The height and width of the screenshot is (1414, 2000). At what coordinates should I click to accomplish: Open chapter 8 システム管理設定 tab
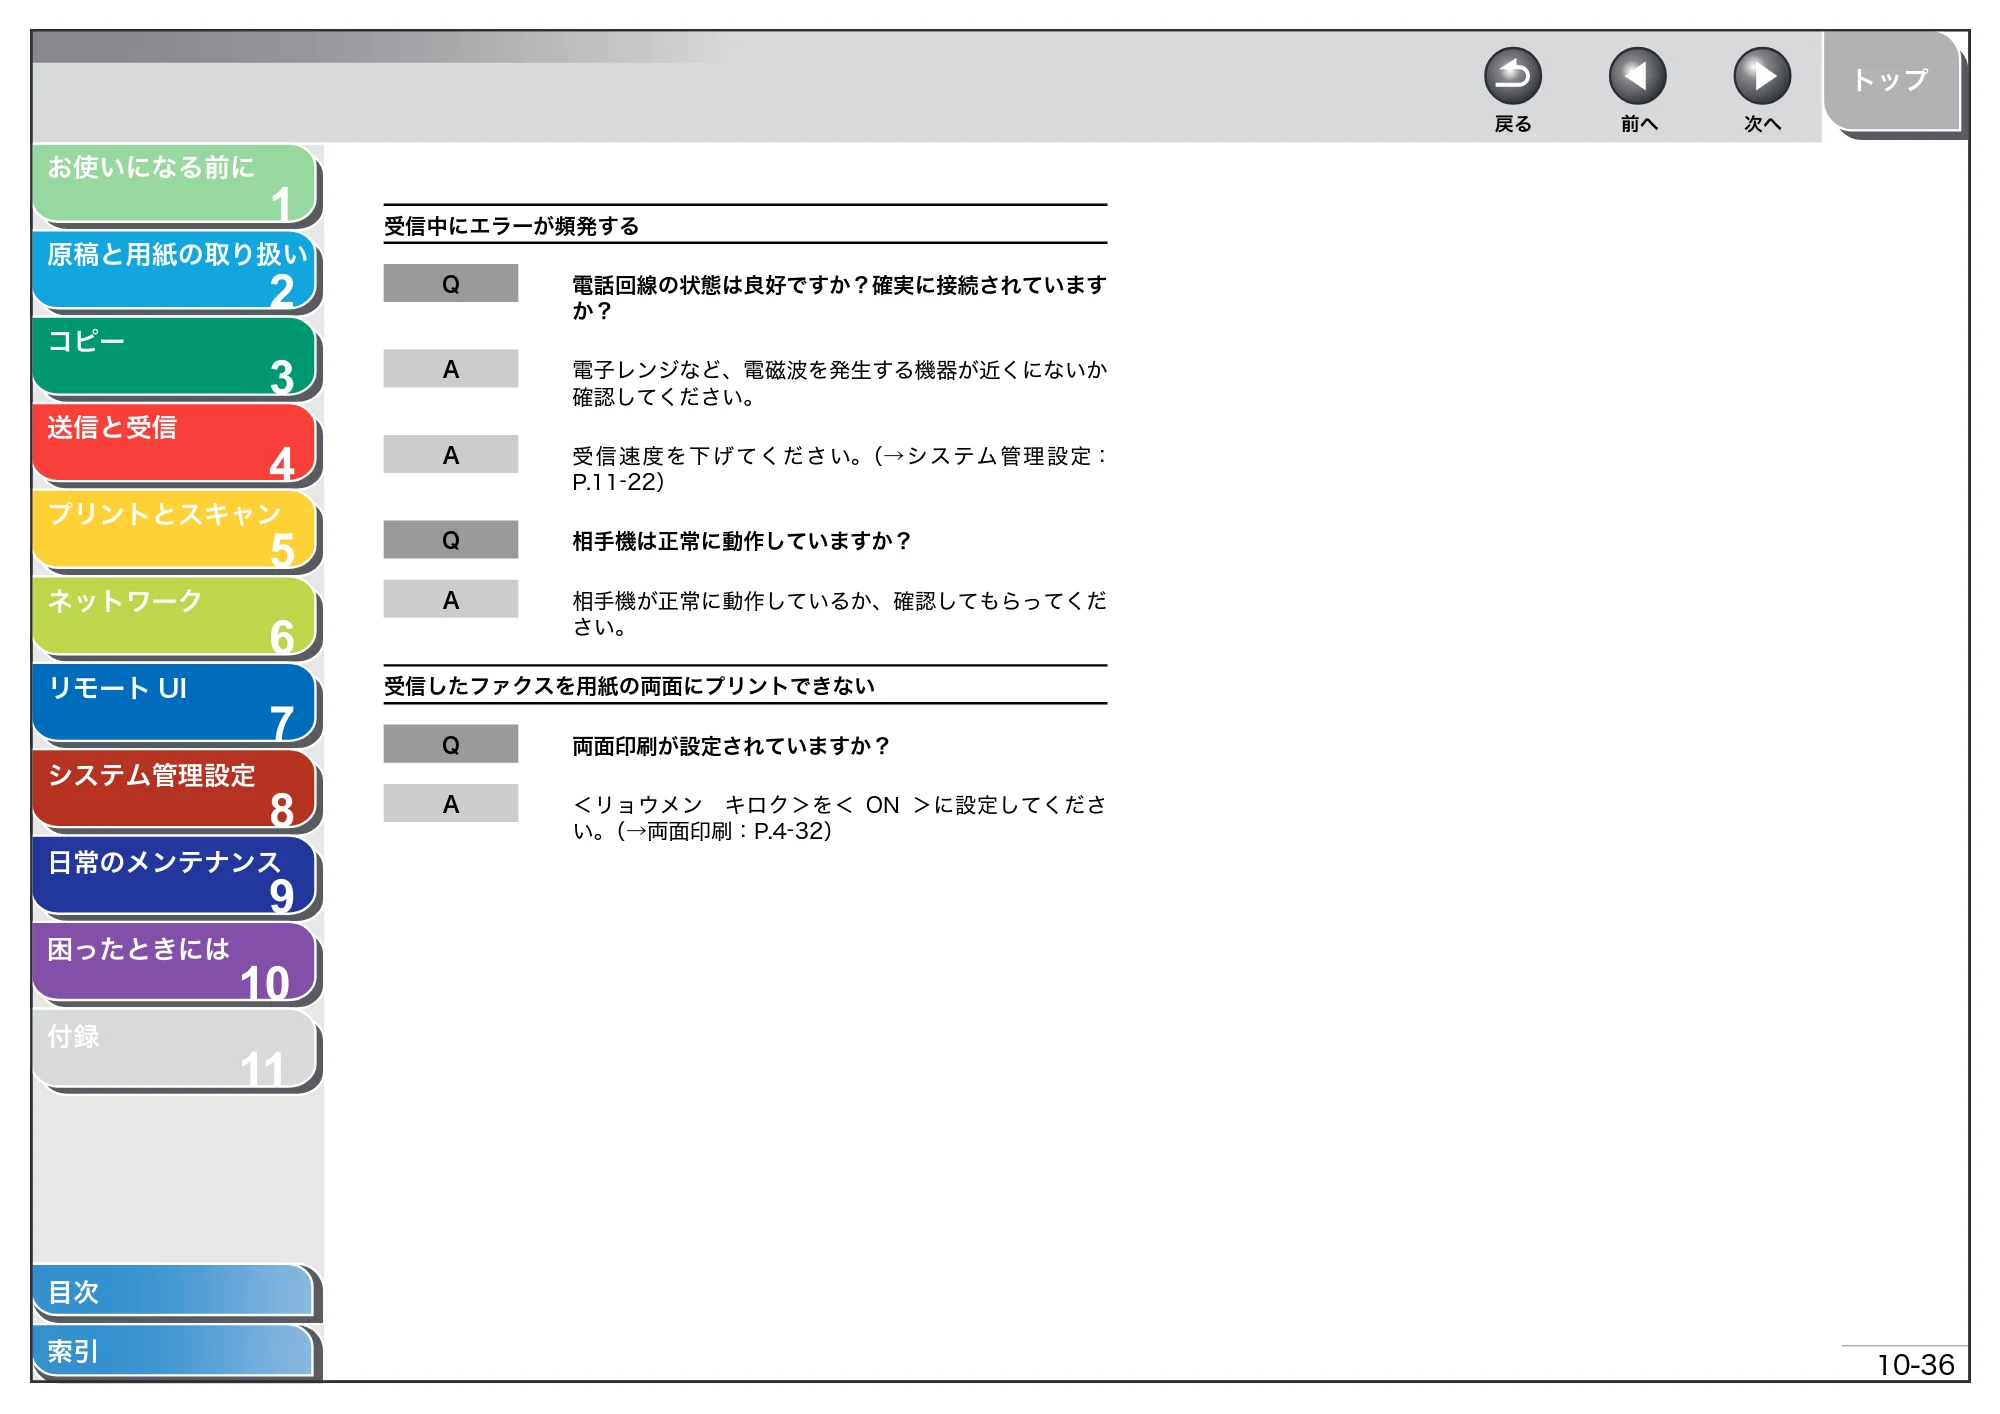pos(175,790)
